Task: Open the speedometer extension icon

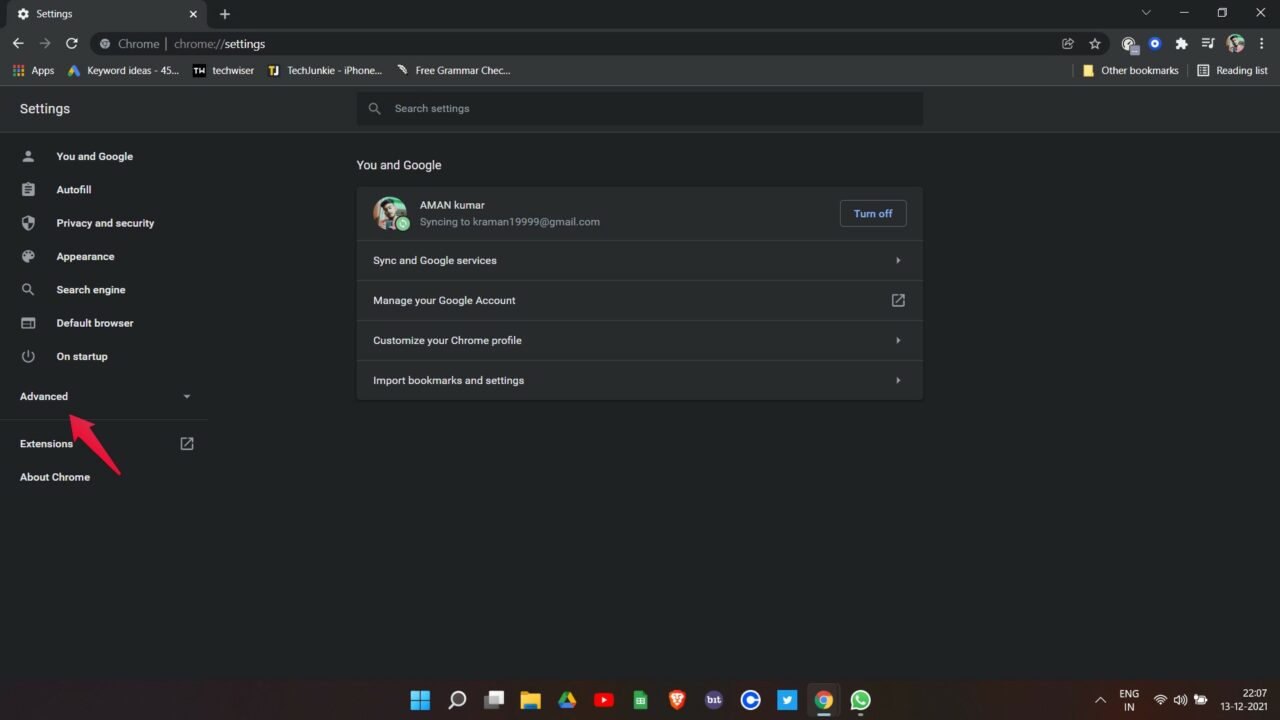Action: 1129,44
